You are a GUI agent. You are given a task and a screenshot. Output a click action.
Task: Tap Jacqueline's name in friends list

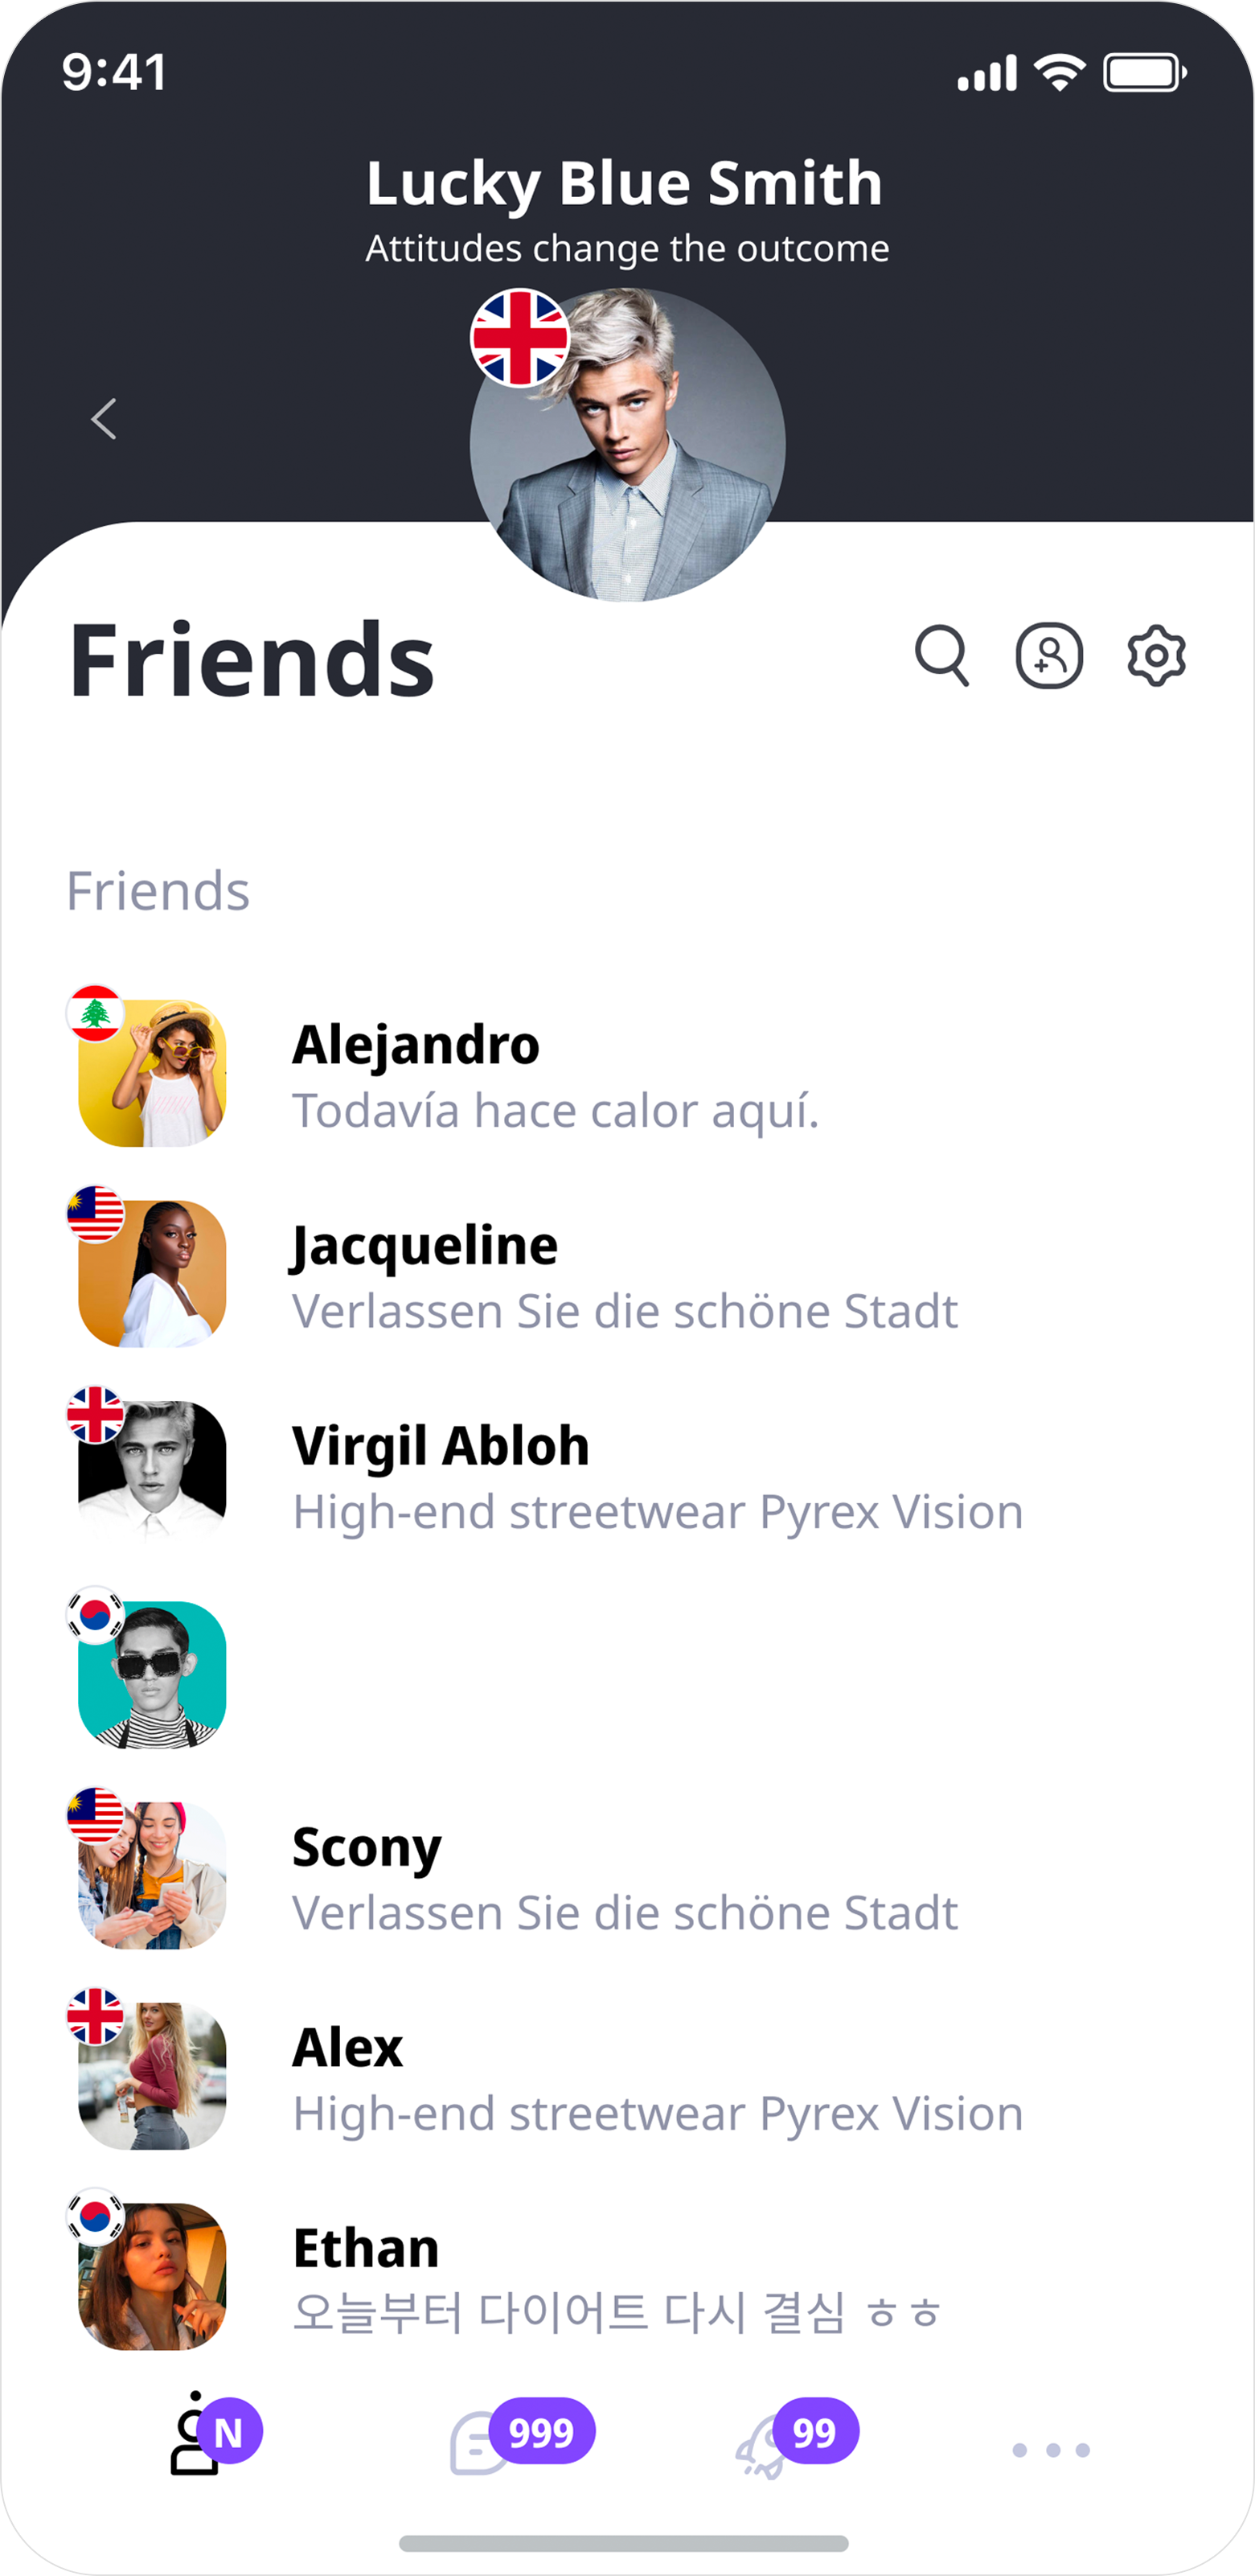(x=424, y=1246)
